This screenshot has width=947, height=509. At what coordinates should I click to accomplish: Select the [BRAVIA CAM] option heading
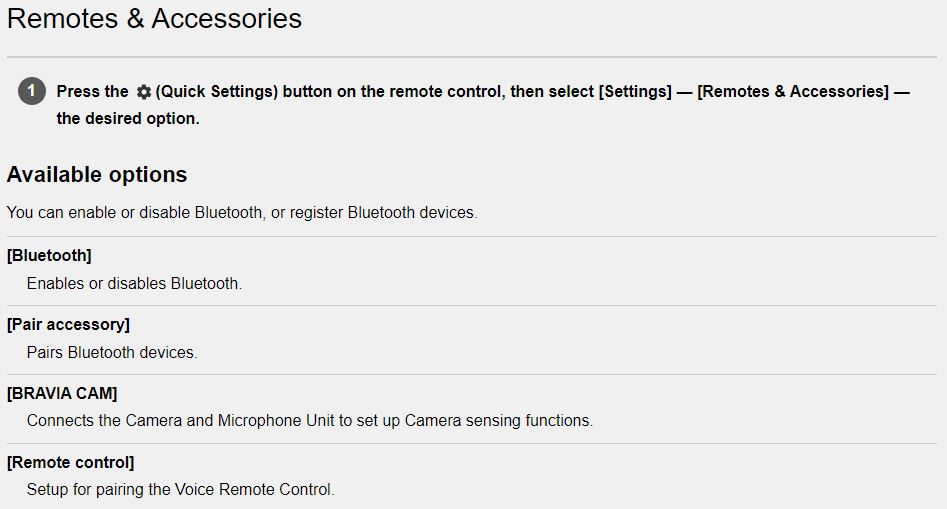tap(62, 393)
